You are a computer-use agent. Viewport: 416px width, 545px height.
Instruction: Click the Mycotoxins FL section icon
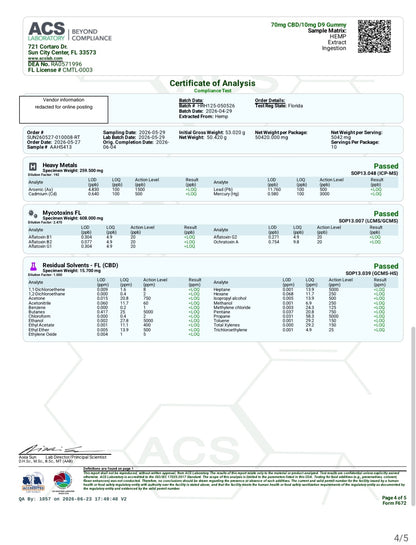point(33,214)
